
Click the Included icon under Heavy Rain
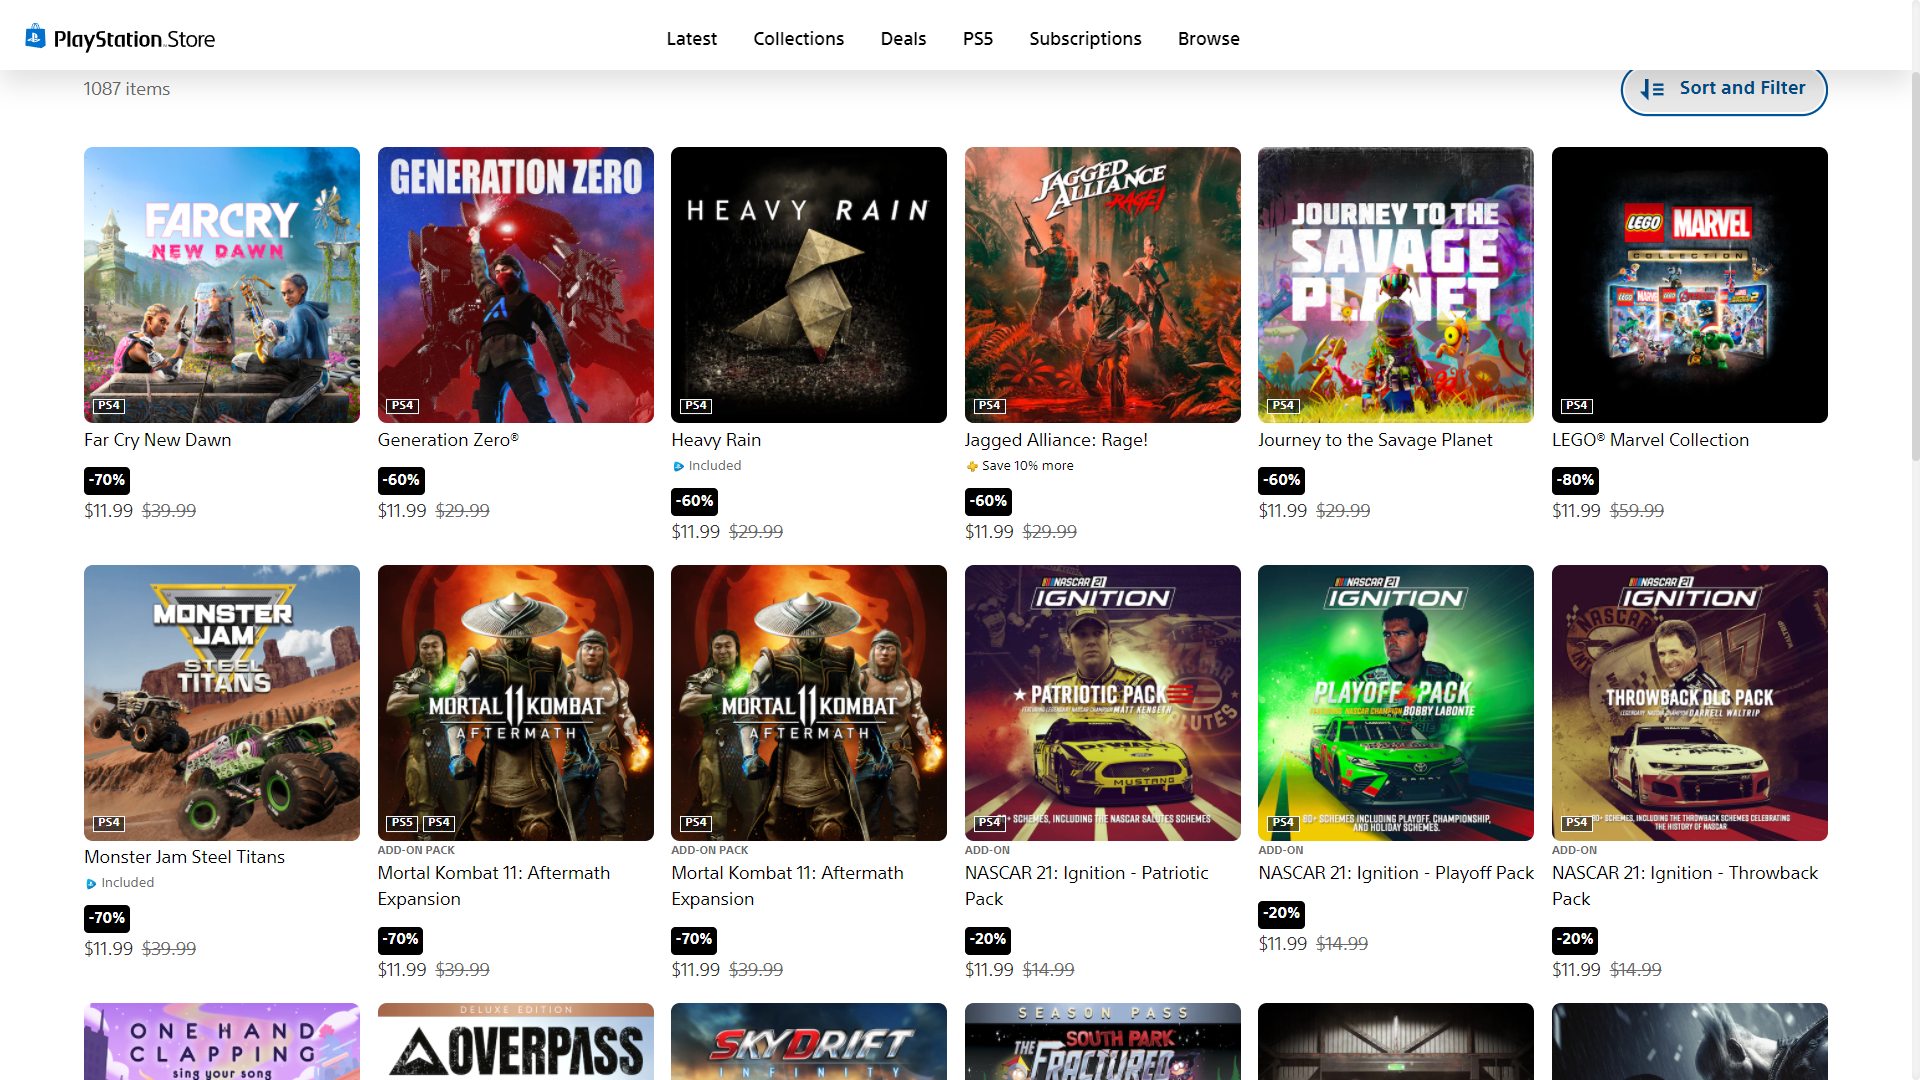[x=678, y=466]
